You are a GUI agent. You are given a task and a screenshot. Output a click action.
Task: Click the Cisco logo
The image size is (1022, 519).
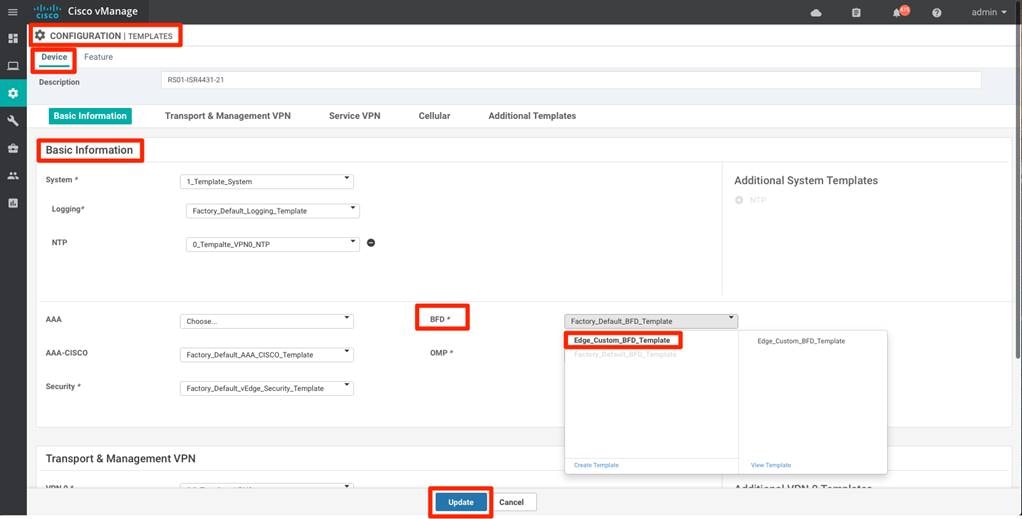coord(47,12)
